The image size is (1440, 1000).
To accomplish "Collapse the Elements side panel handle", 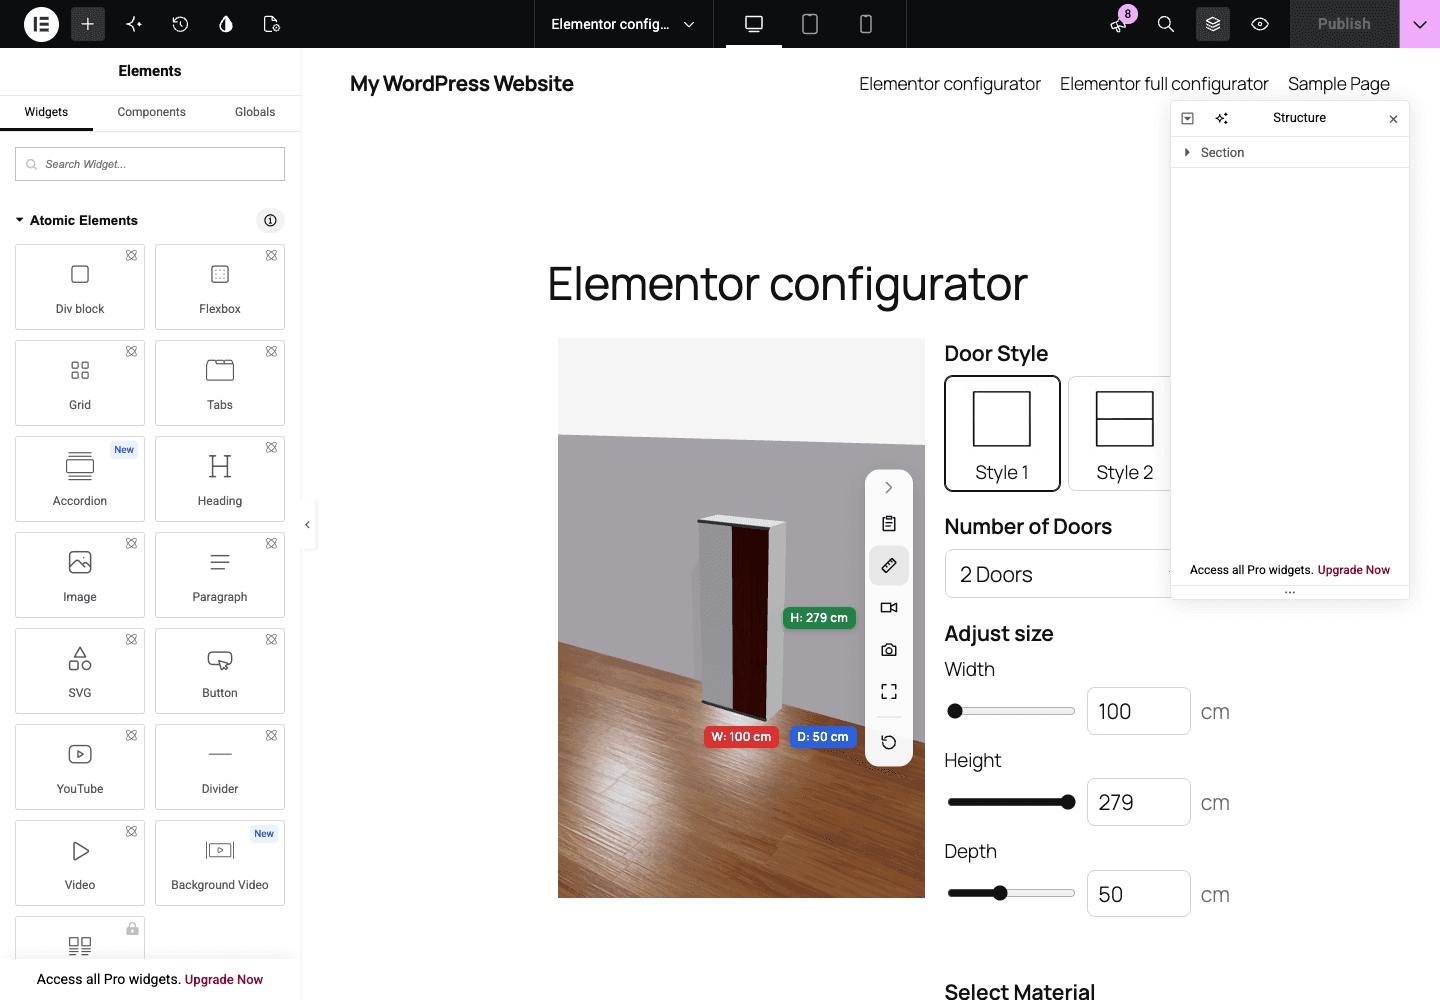I will (308, 524).
